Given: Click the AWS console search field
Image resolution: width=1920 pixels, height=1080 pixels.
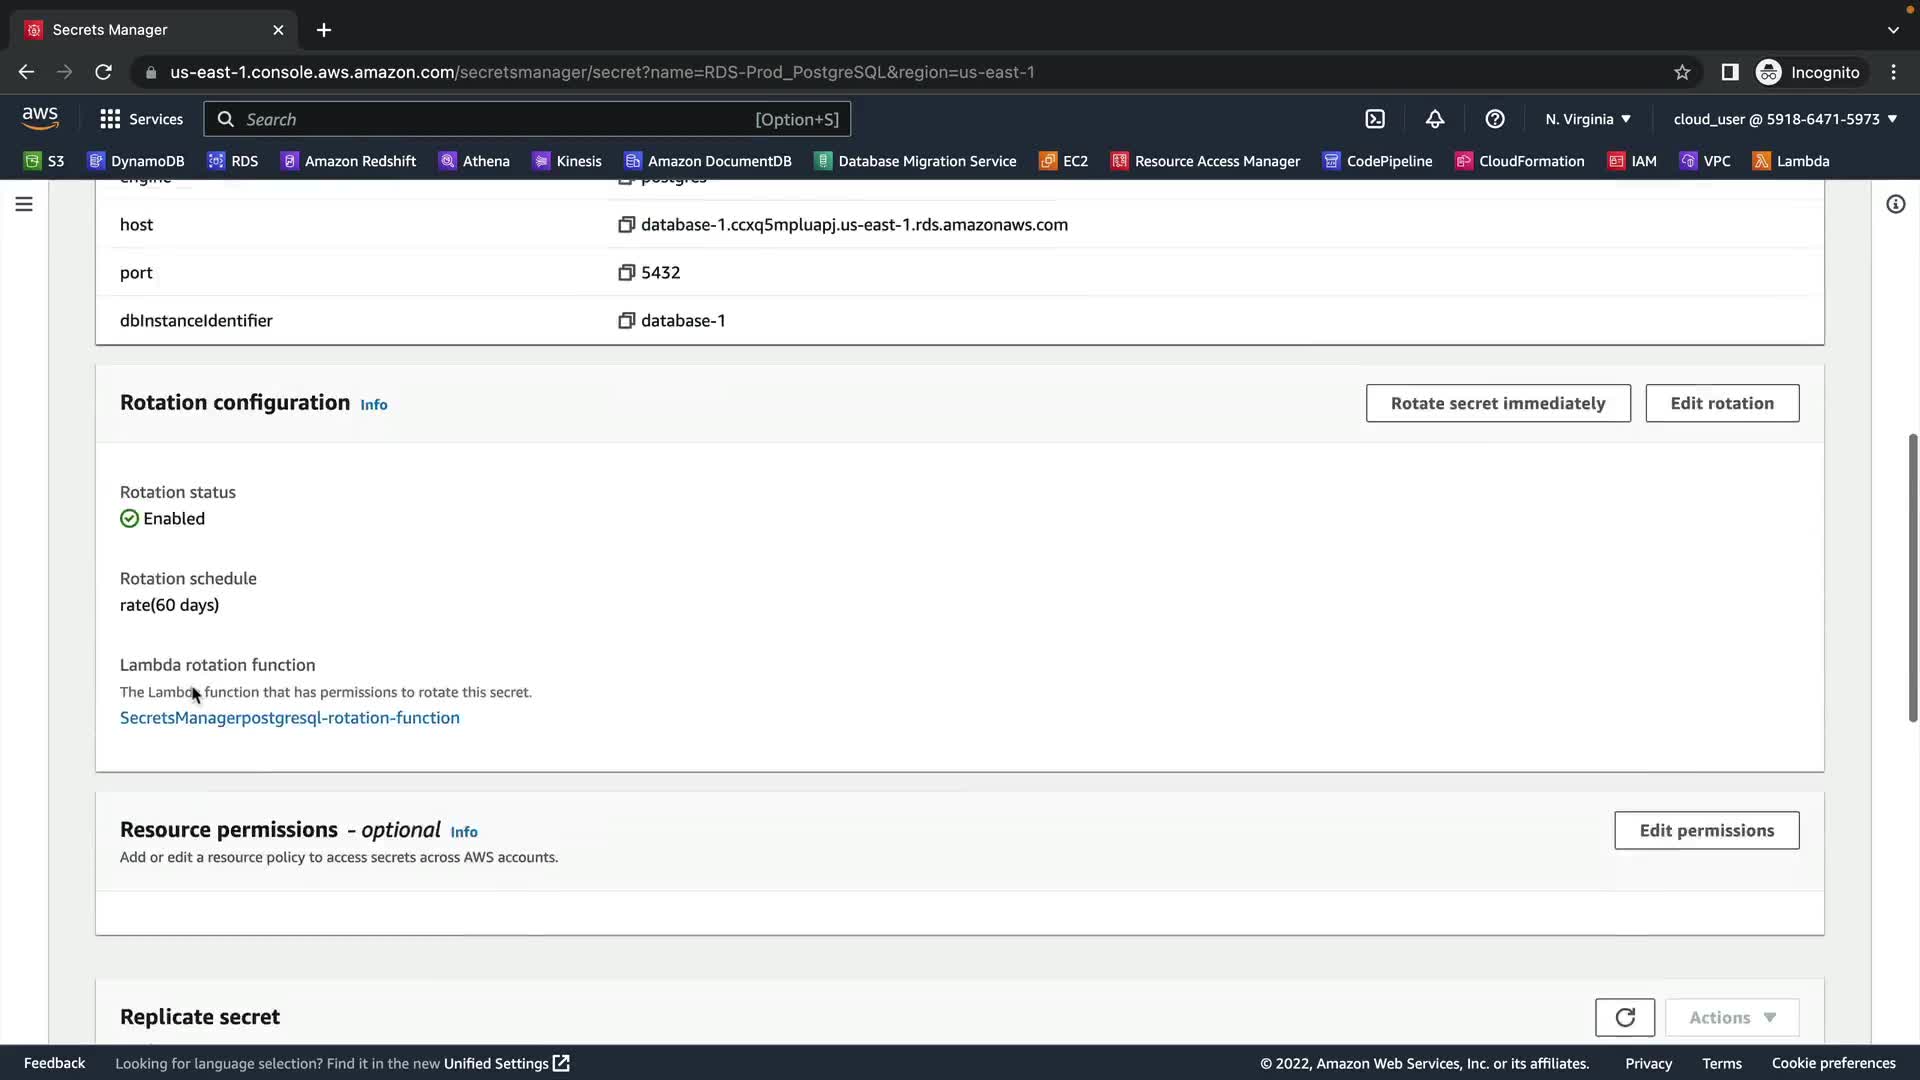Looking at the screenshot, I should 500,119.
